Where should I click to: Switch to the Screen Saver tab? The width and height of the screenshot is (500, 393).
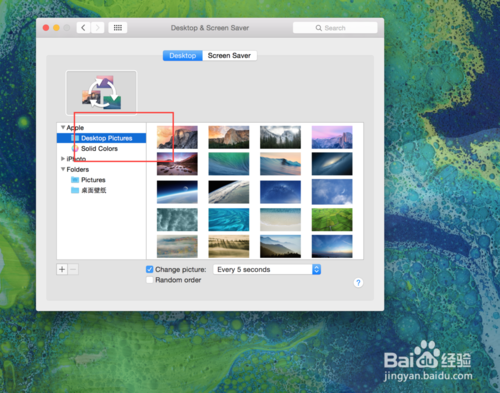point(229,56)
